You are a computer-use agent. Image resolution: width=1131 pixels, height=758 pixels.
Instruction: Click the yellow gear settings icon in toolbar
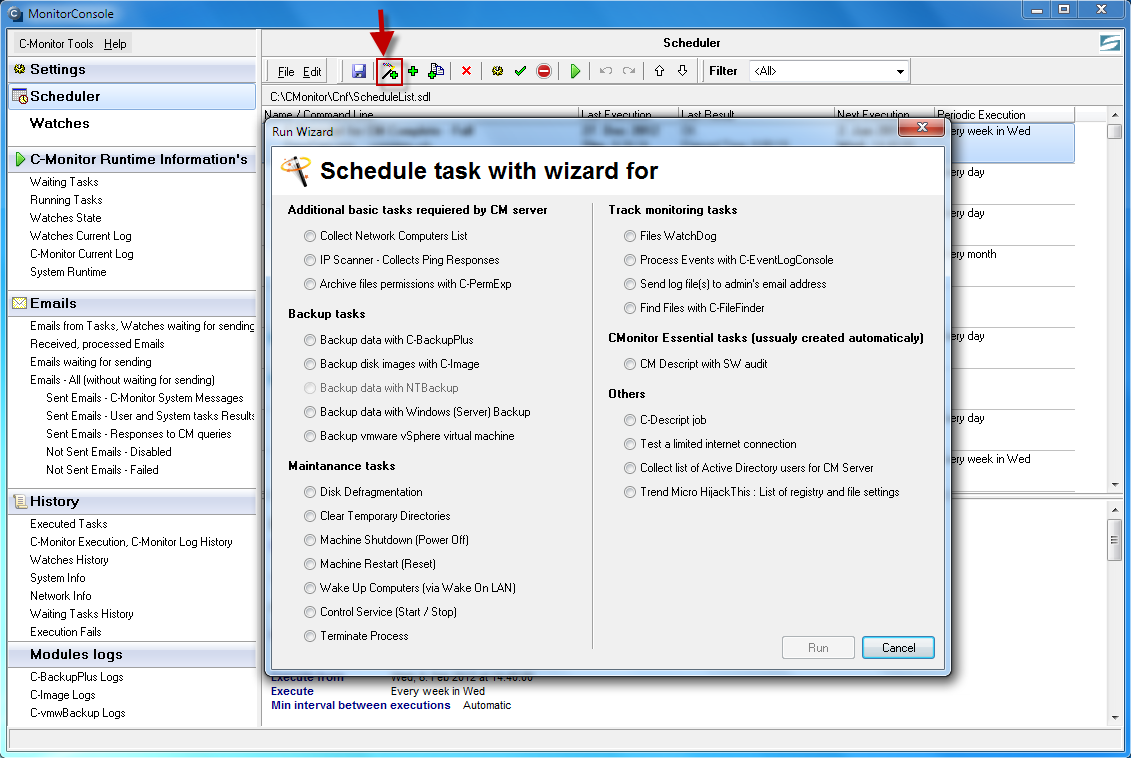(x=497, y=71)
